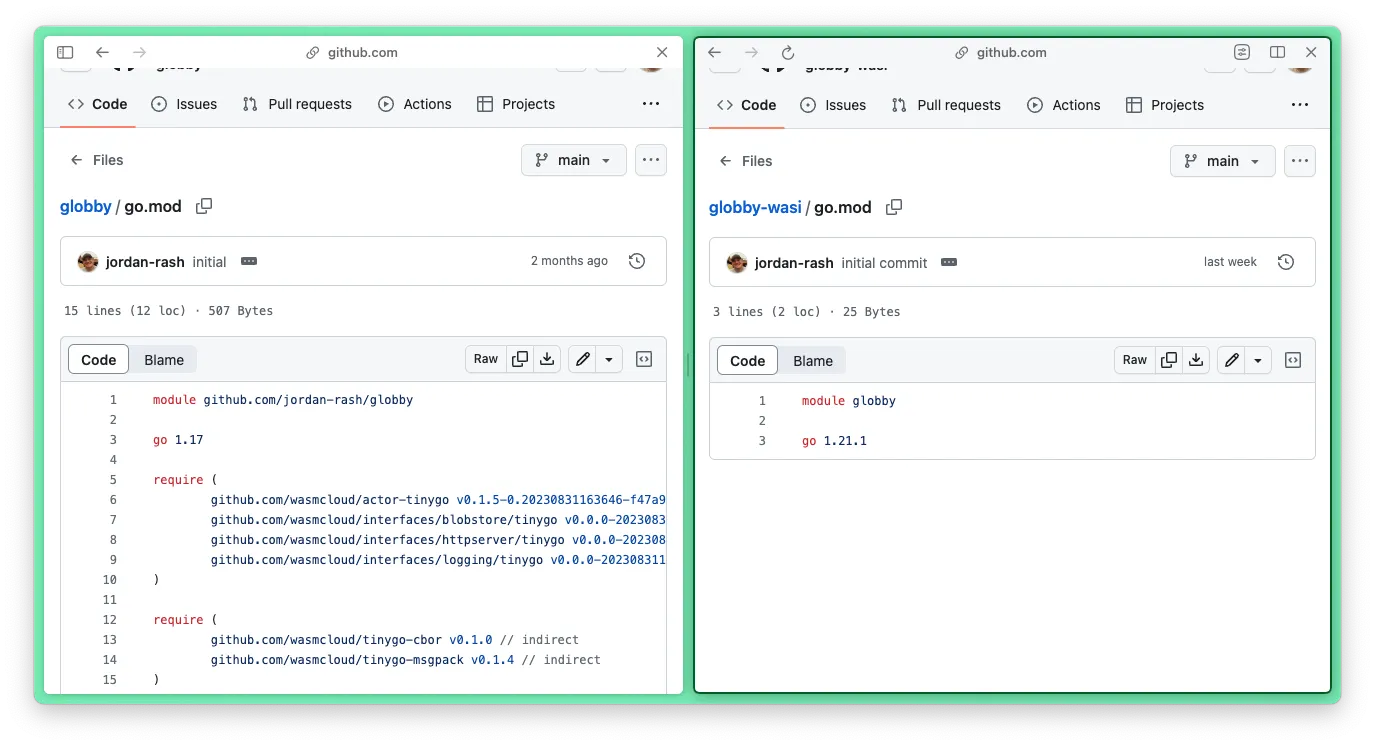Toggle split view icon in right window
Viewport: 1375px width, 746px height.
(x=1277, y=52)
